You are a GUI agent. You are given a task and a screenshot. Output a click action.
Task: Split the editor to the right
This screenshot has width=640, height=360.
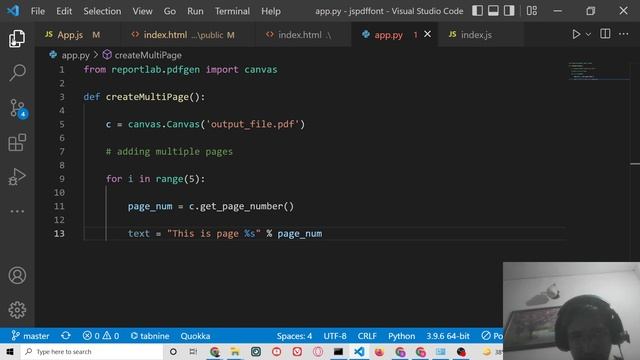(605, 34)
